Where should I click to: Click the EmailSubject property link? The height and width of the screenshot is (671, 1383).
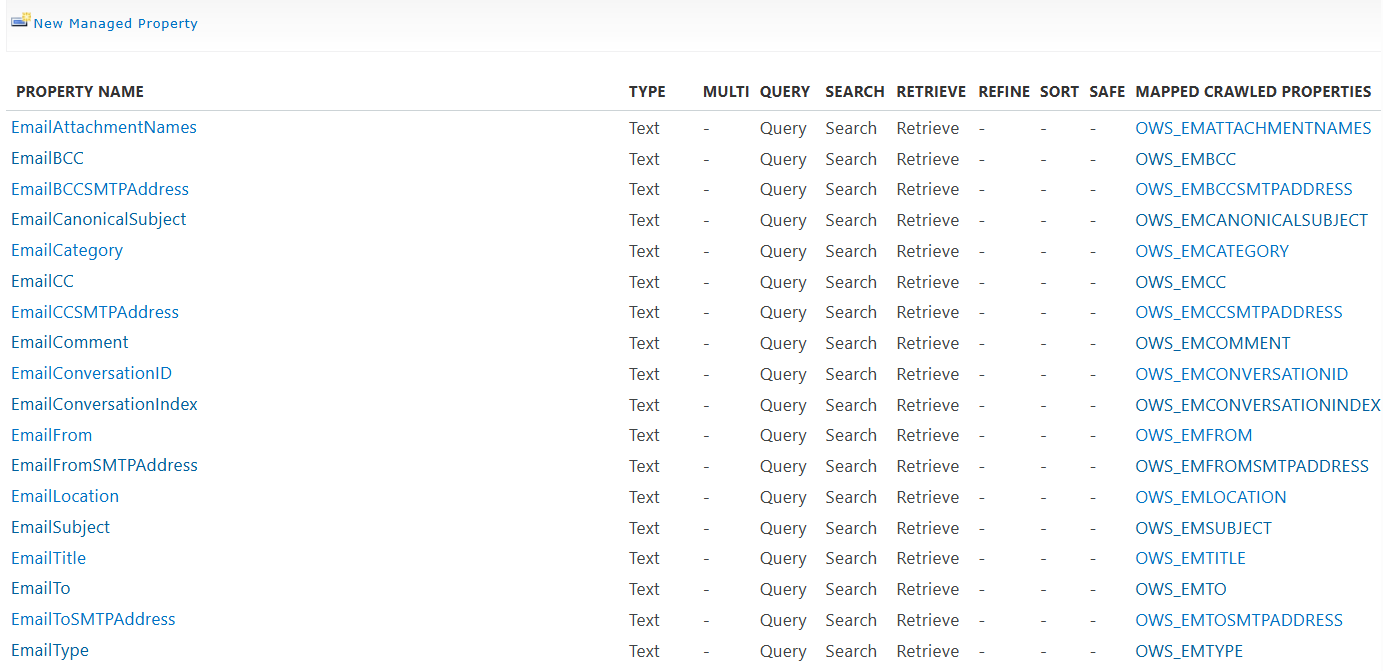60,528
